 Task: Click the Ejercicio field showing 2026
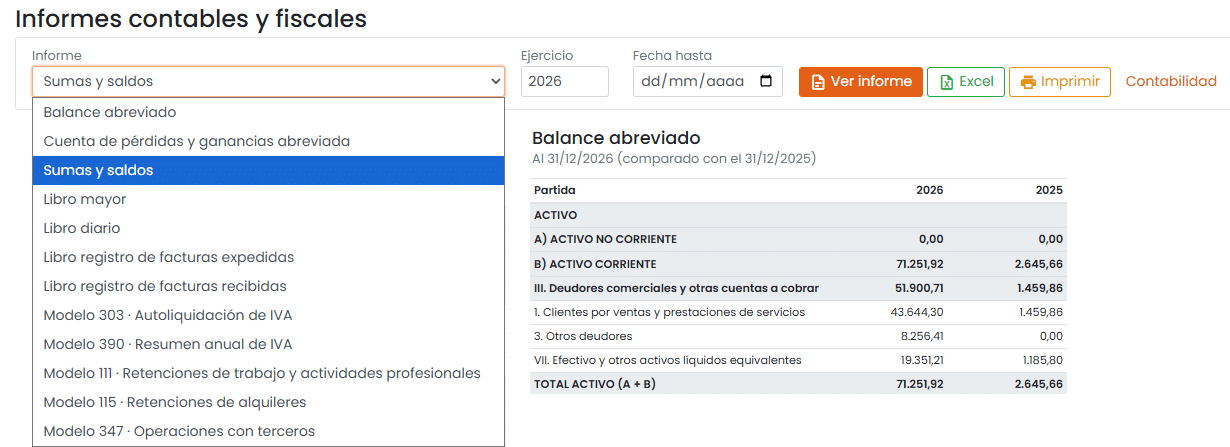pyautogui.click(x=564, y=82)
